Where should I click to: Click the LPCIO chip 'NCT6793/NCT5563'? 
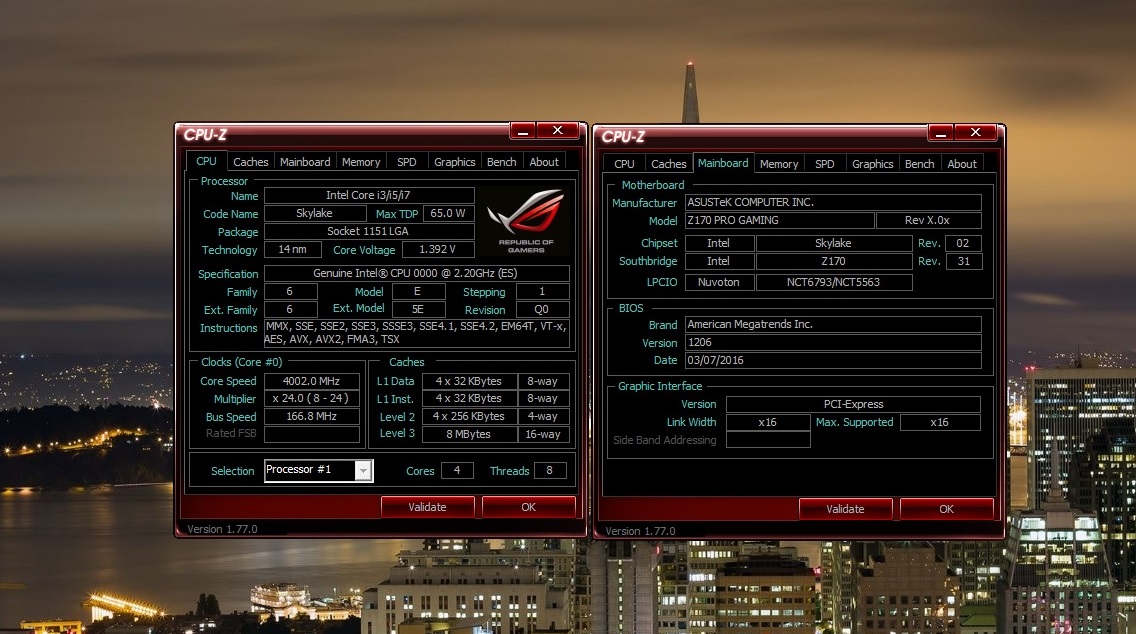tap(834, 283)
